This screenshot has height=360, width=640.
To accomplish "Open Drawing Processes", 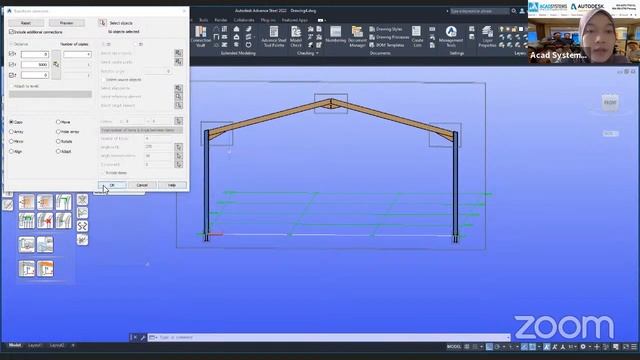I will 389,37.
